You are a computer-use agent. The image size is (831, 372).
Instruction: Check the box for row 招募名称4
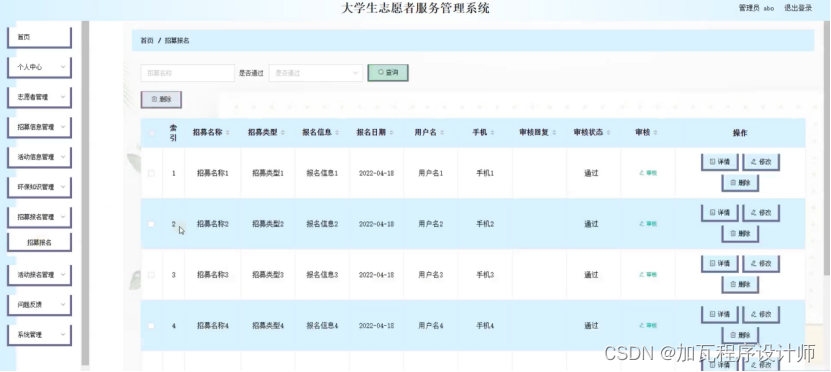pos(152,326)
